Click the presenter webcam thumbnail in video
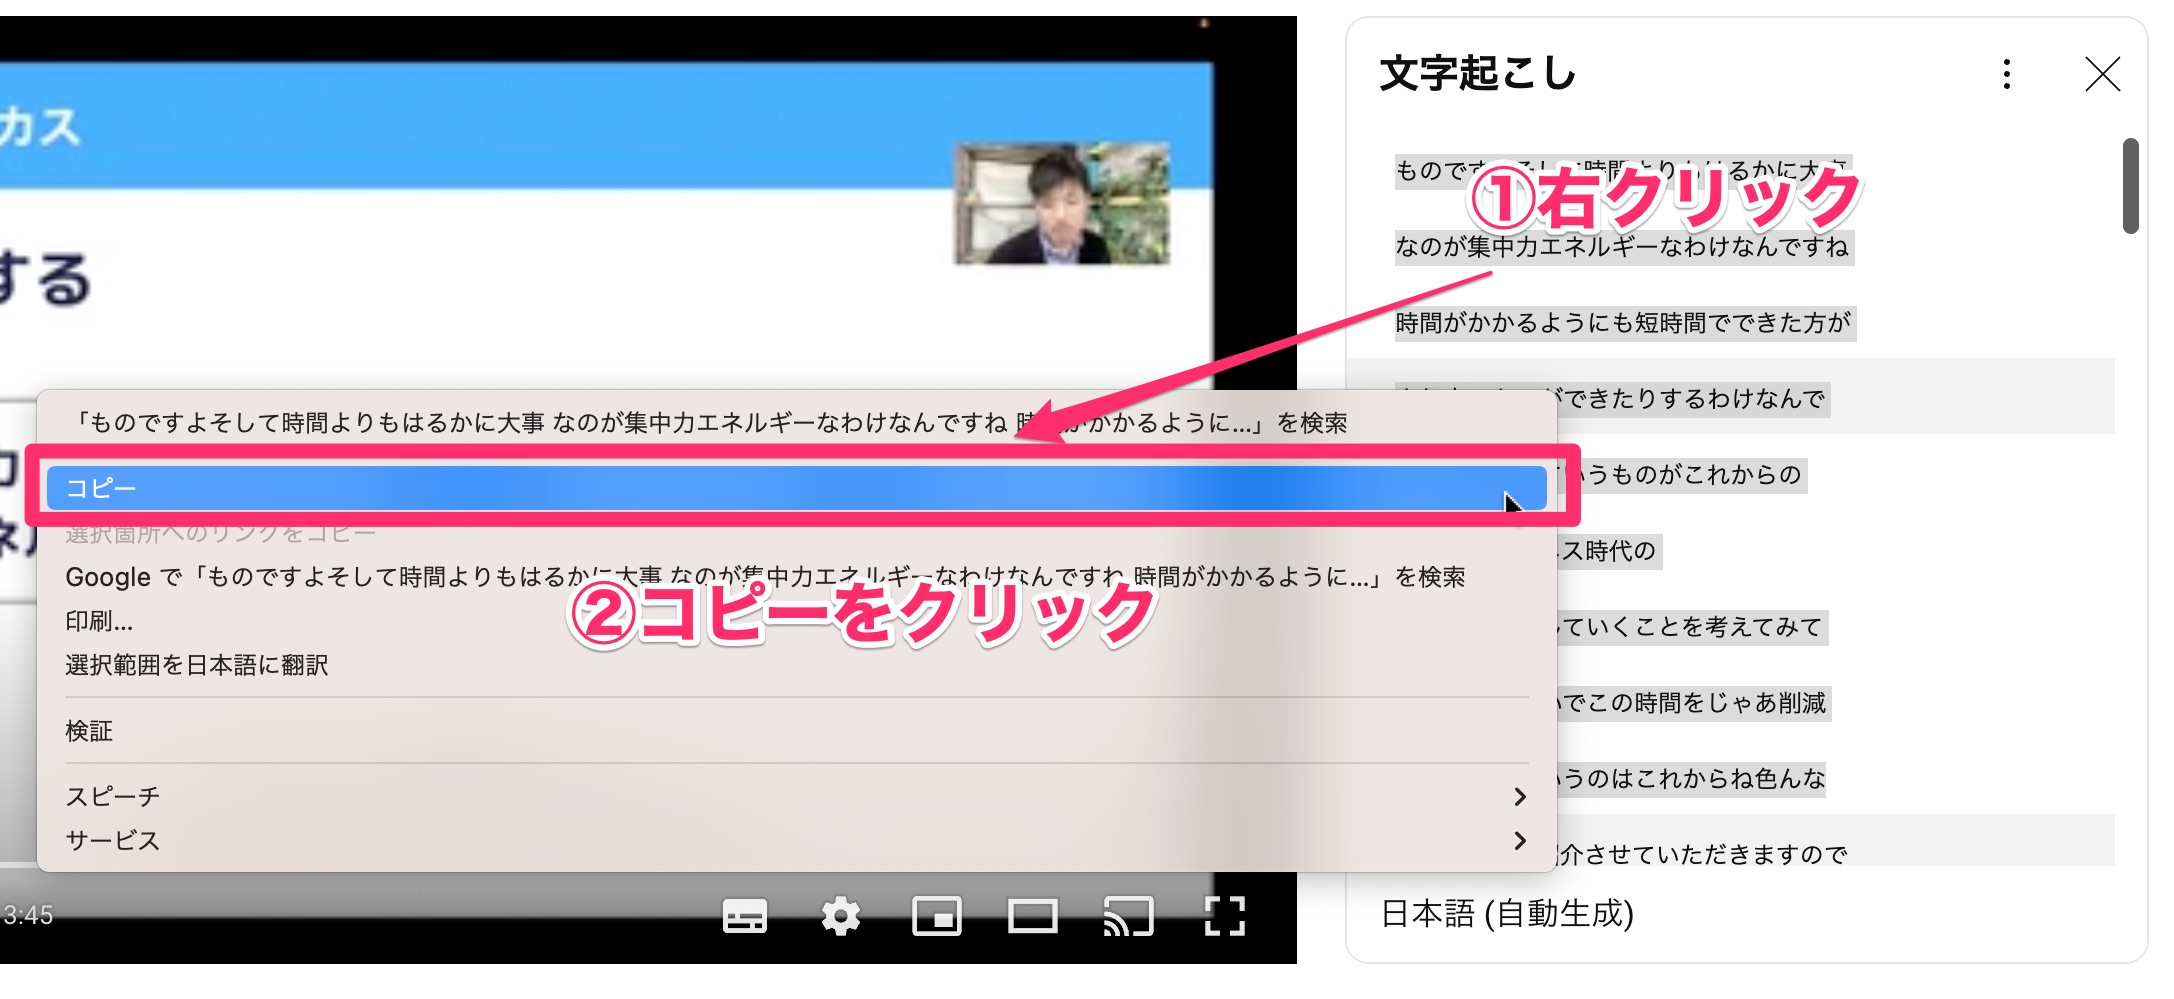This screenshot has width=2174, height=999. [1061, 204]
